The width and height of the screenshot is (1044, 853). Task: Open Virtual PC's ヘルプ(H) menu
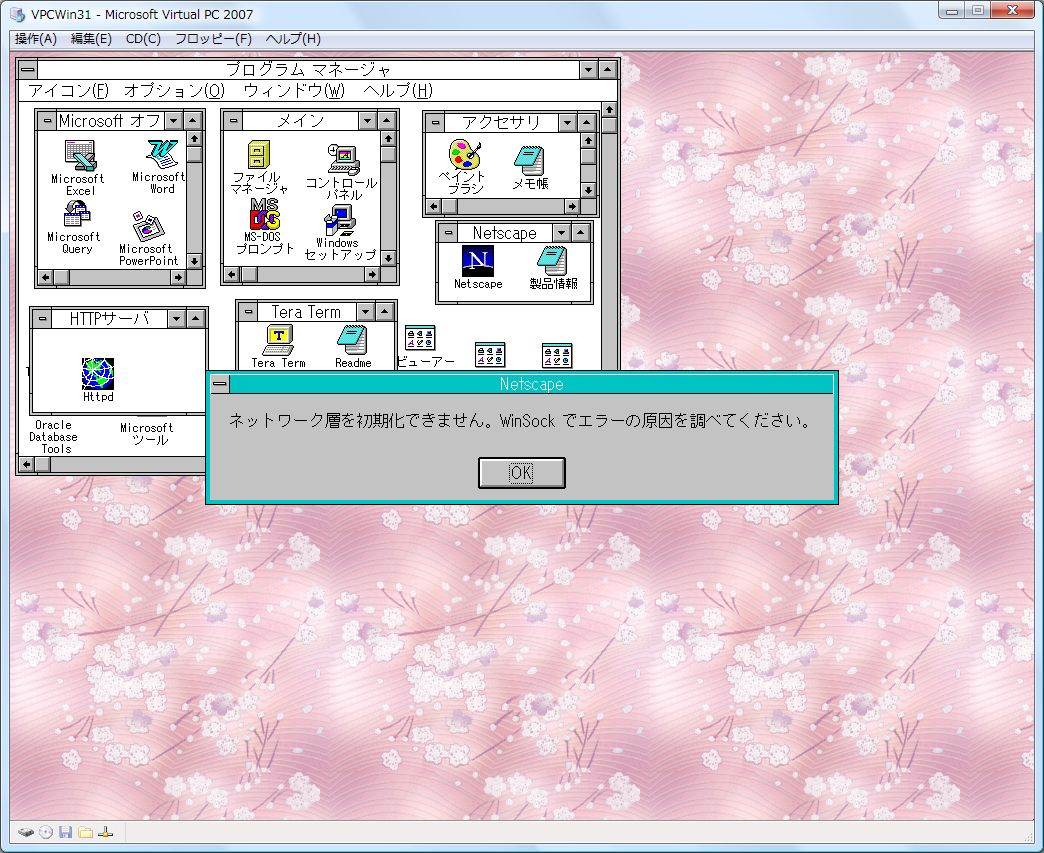[x=293, y=39]
